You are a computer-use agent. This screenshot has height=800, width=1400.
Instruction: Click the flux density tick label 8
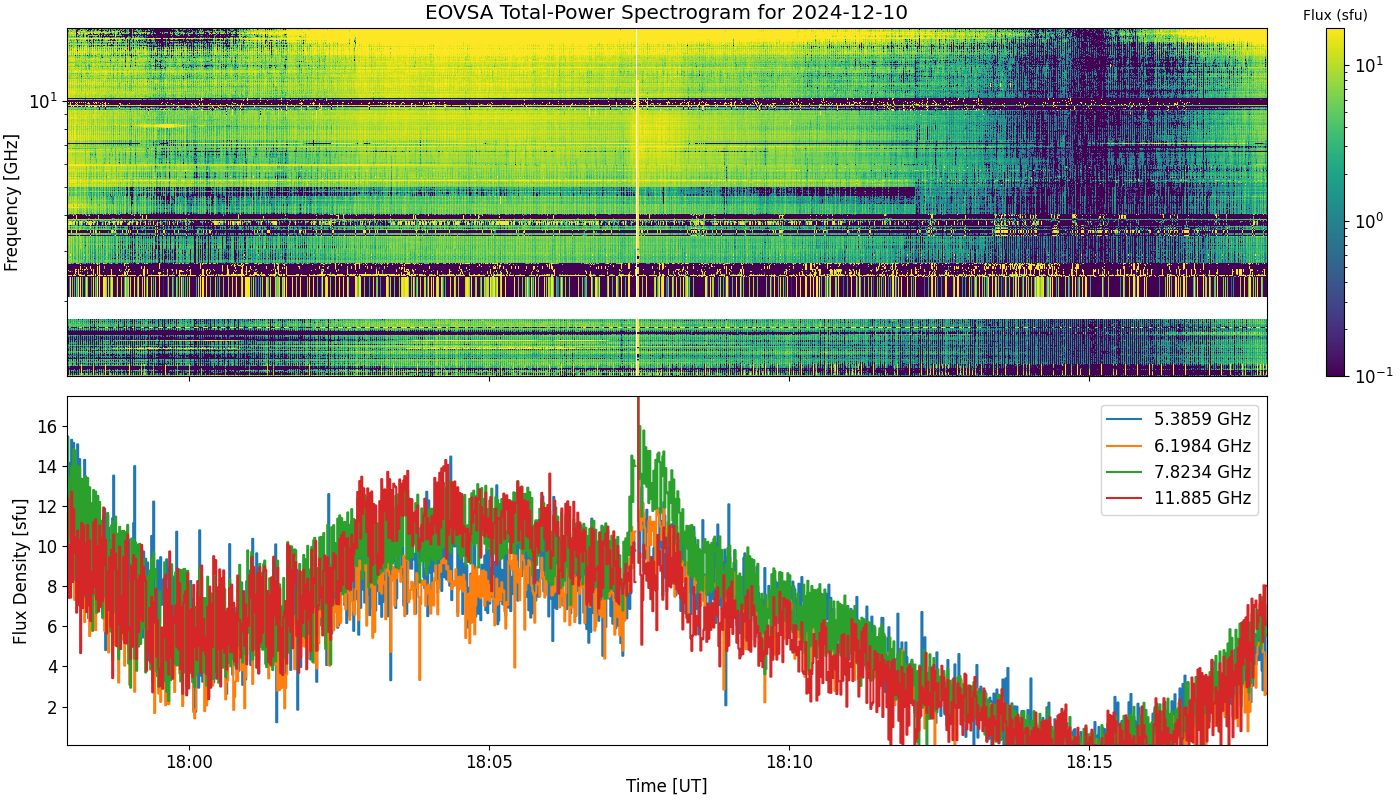[x=54, y=586]
